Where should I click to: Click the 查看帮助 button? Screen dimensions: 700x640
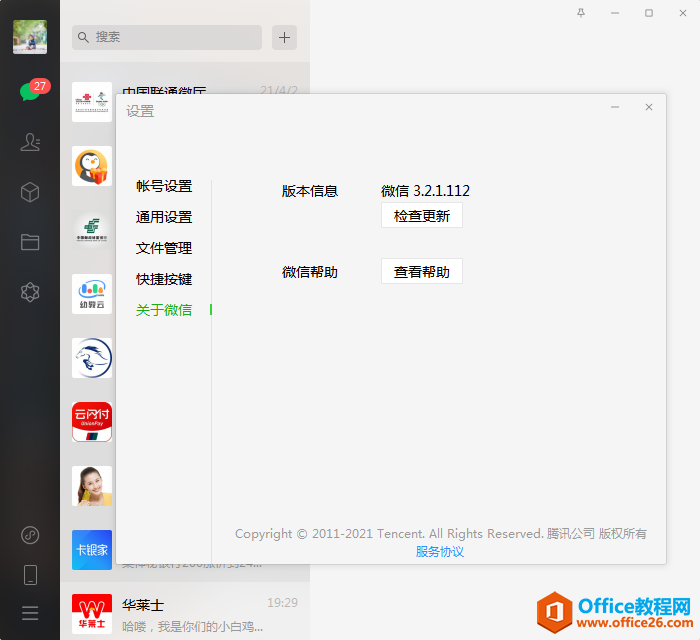pyautogui.click(x=422, y=271)
